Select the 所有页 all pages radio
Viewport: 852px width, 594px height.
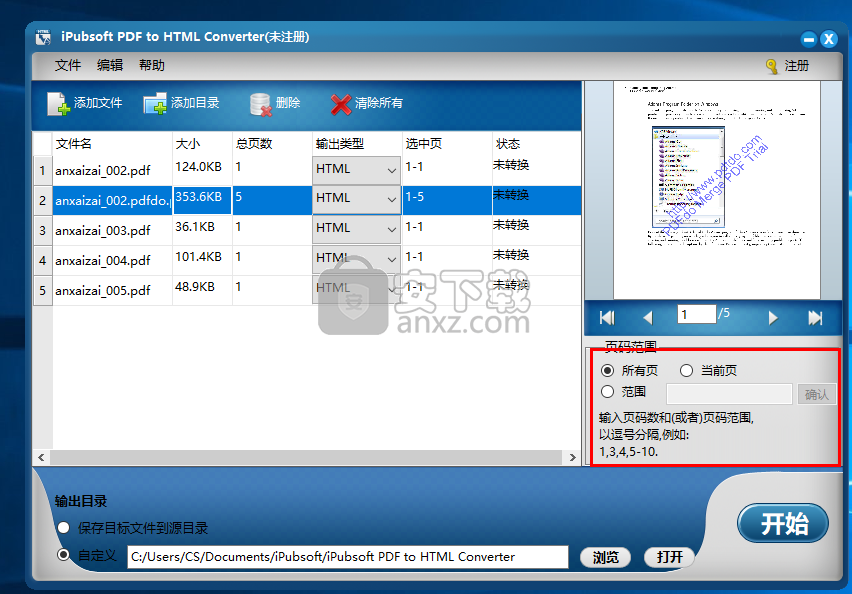[607, 371]
